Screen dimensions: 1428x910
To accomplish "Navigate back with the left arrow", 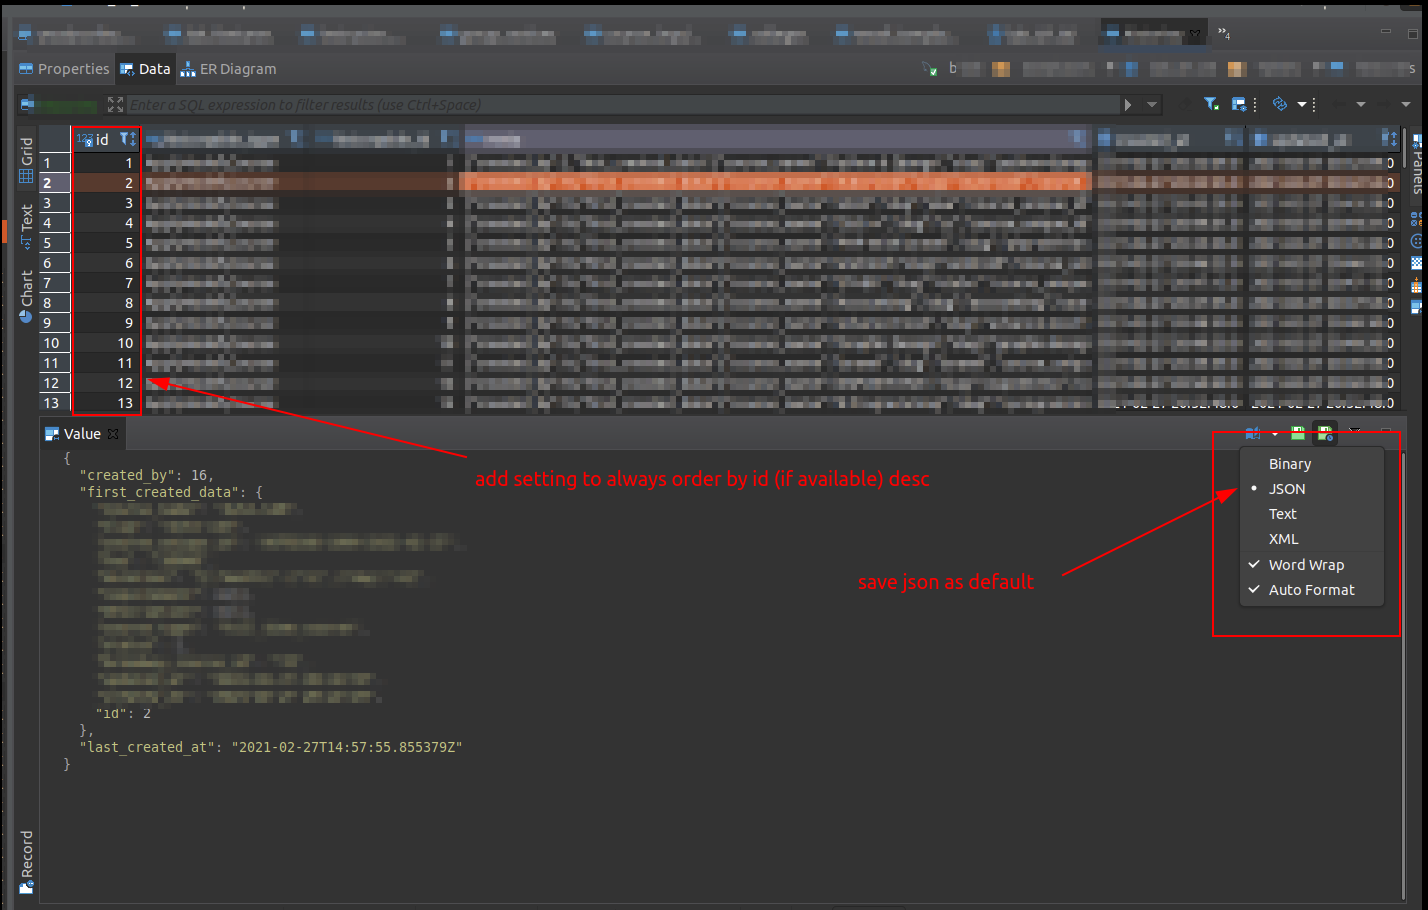I will (x=1337, y=104).
